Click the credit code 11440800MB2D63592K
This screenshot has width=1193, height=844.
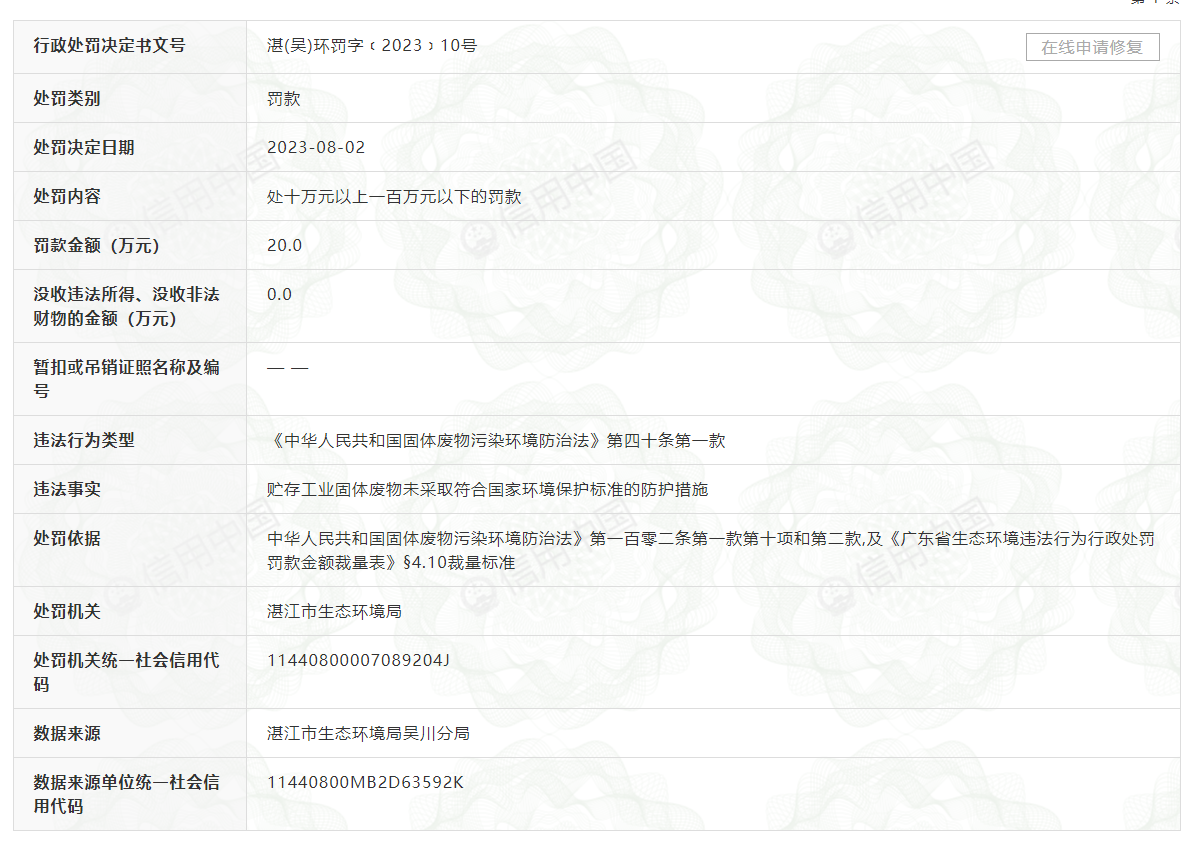pos(365,782)
